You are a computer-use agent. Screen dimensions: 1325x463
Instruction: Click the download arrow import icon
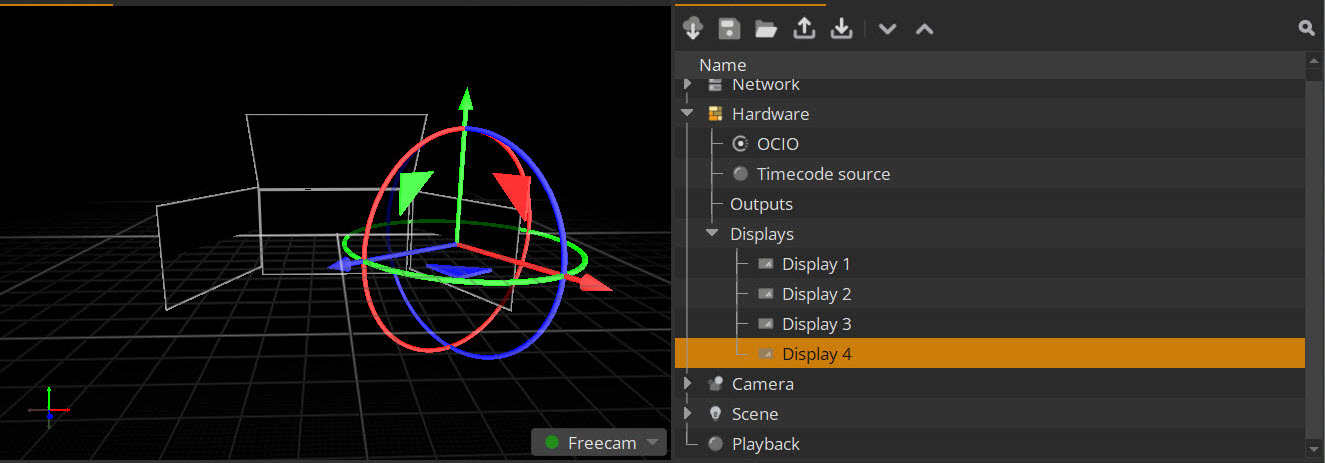click(842, 29)
